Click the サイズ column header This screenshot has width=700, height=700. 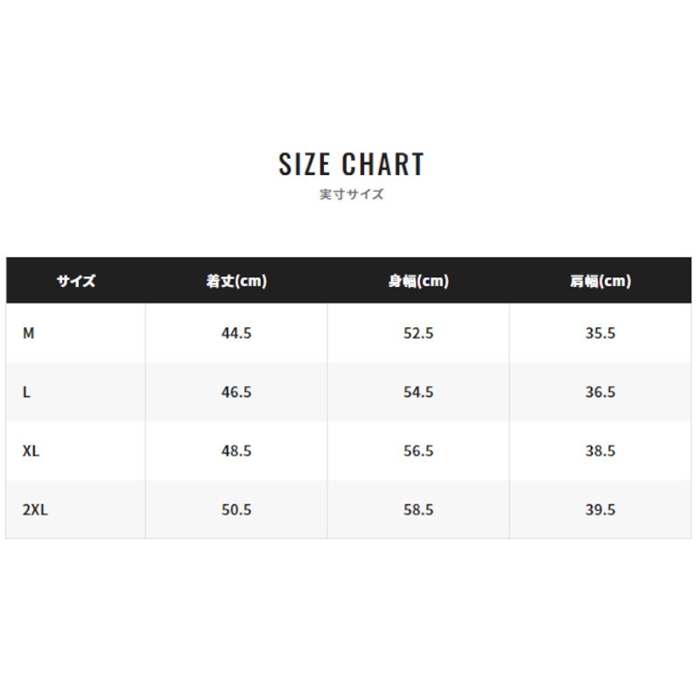76,281
